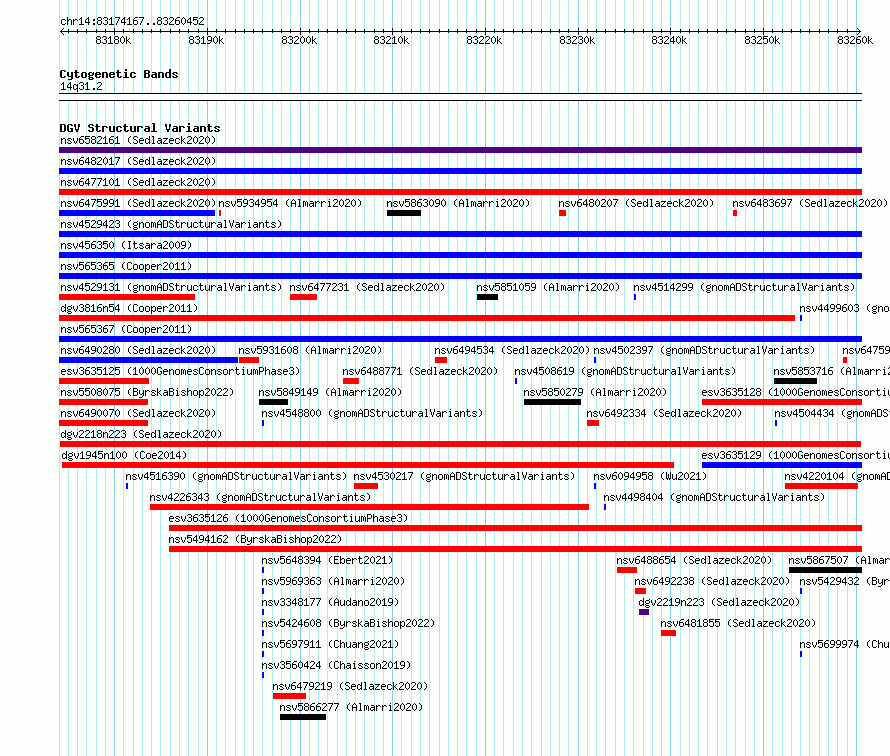This screenshot has width=890, height=756.
Task: Open nsv4498404 (gnomADStructuralVariants) label
Action: 714,497
